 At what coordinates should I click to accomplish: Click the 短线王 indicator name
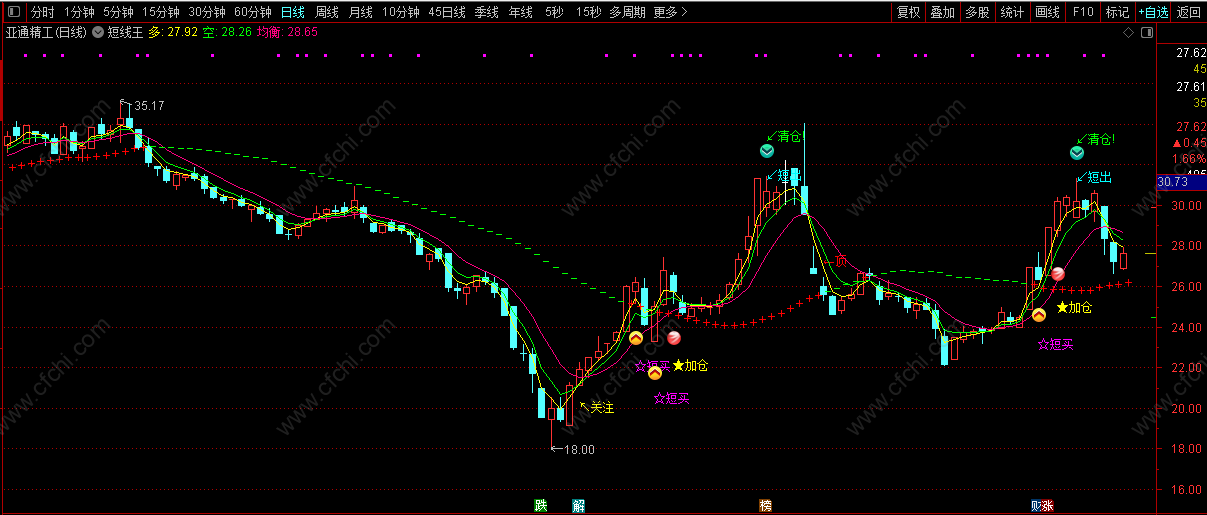click(x=125, y=32)
